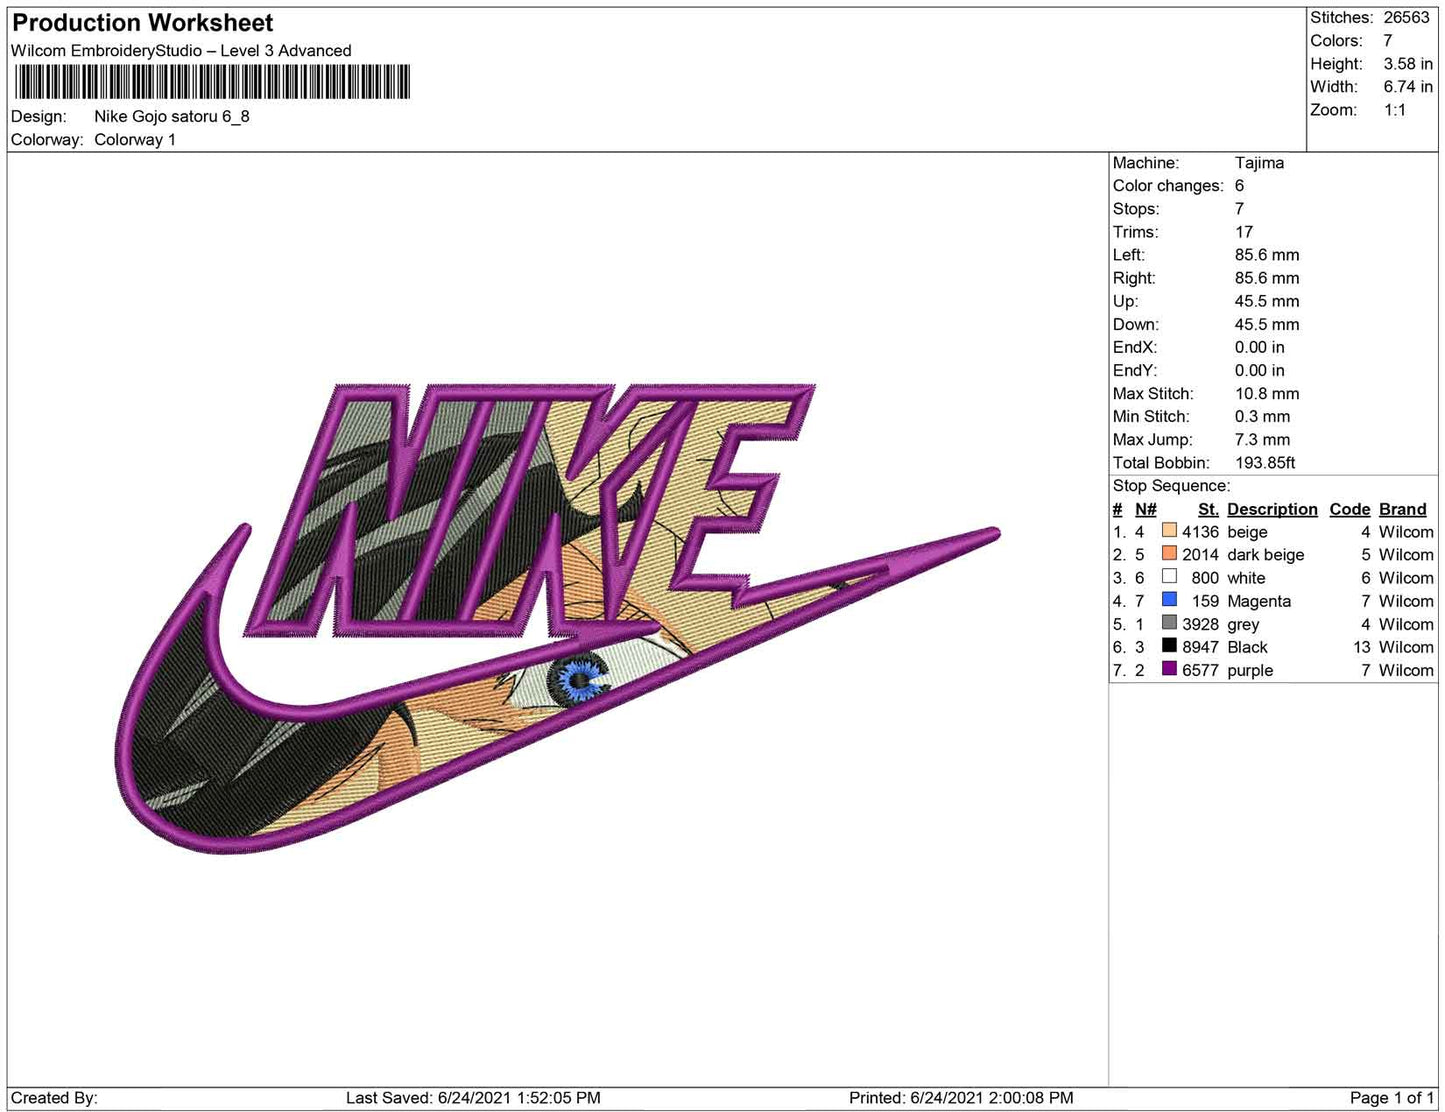The height and width of the screenshot is (1112, 1445).
Task: Select the "Code" column header
Action: (1349, 509)
